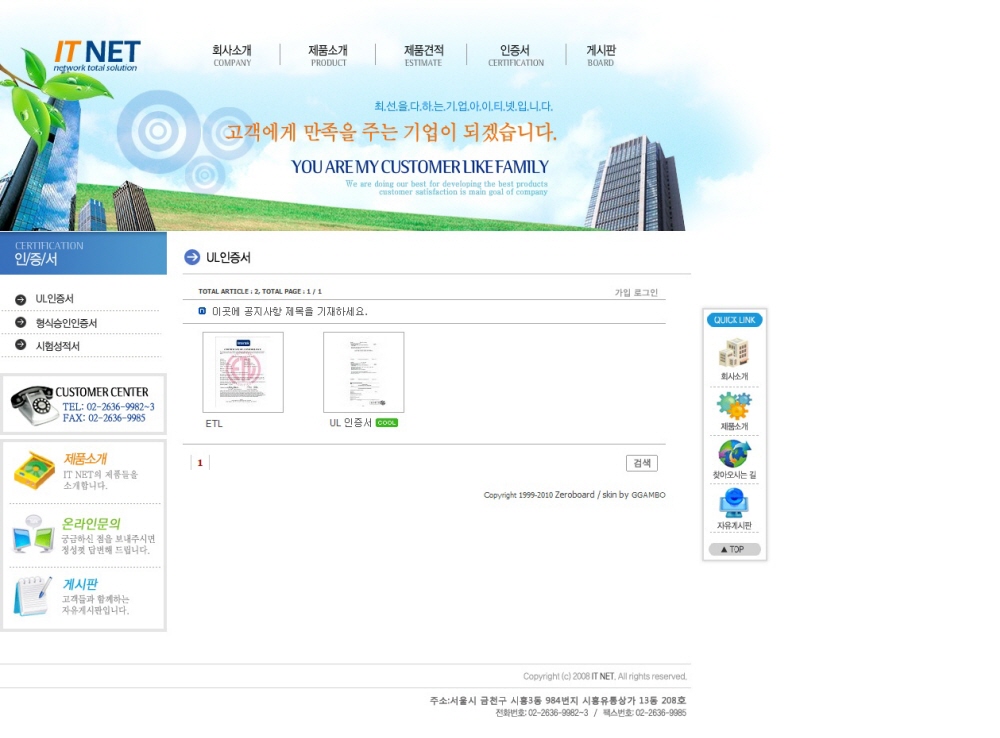Viewport: 1000px width, 738px height.
Task: Open 인증서 CERTIFICATION in the top menu
Action: click(515, 55)
